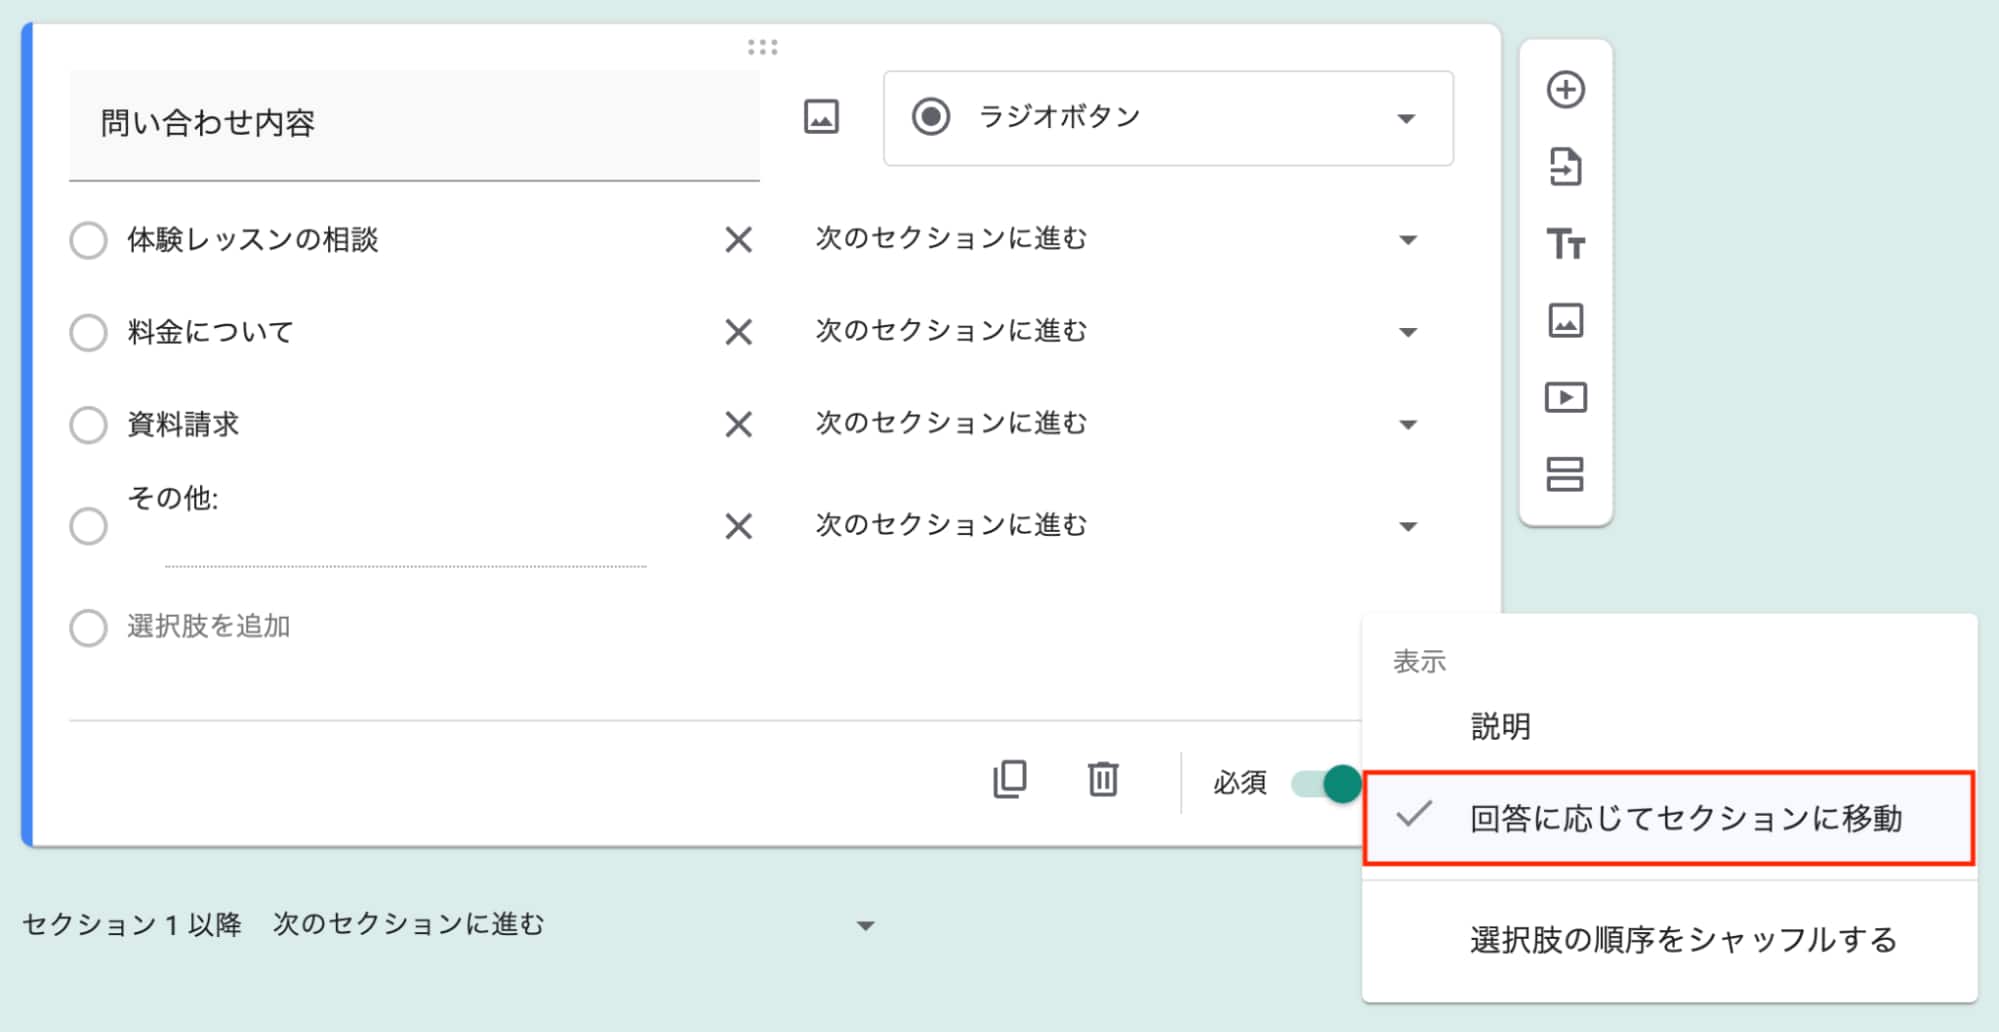1999x1032 pixels.
Task: Delete this question with the trash icon
Action: click(1103, 780)
